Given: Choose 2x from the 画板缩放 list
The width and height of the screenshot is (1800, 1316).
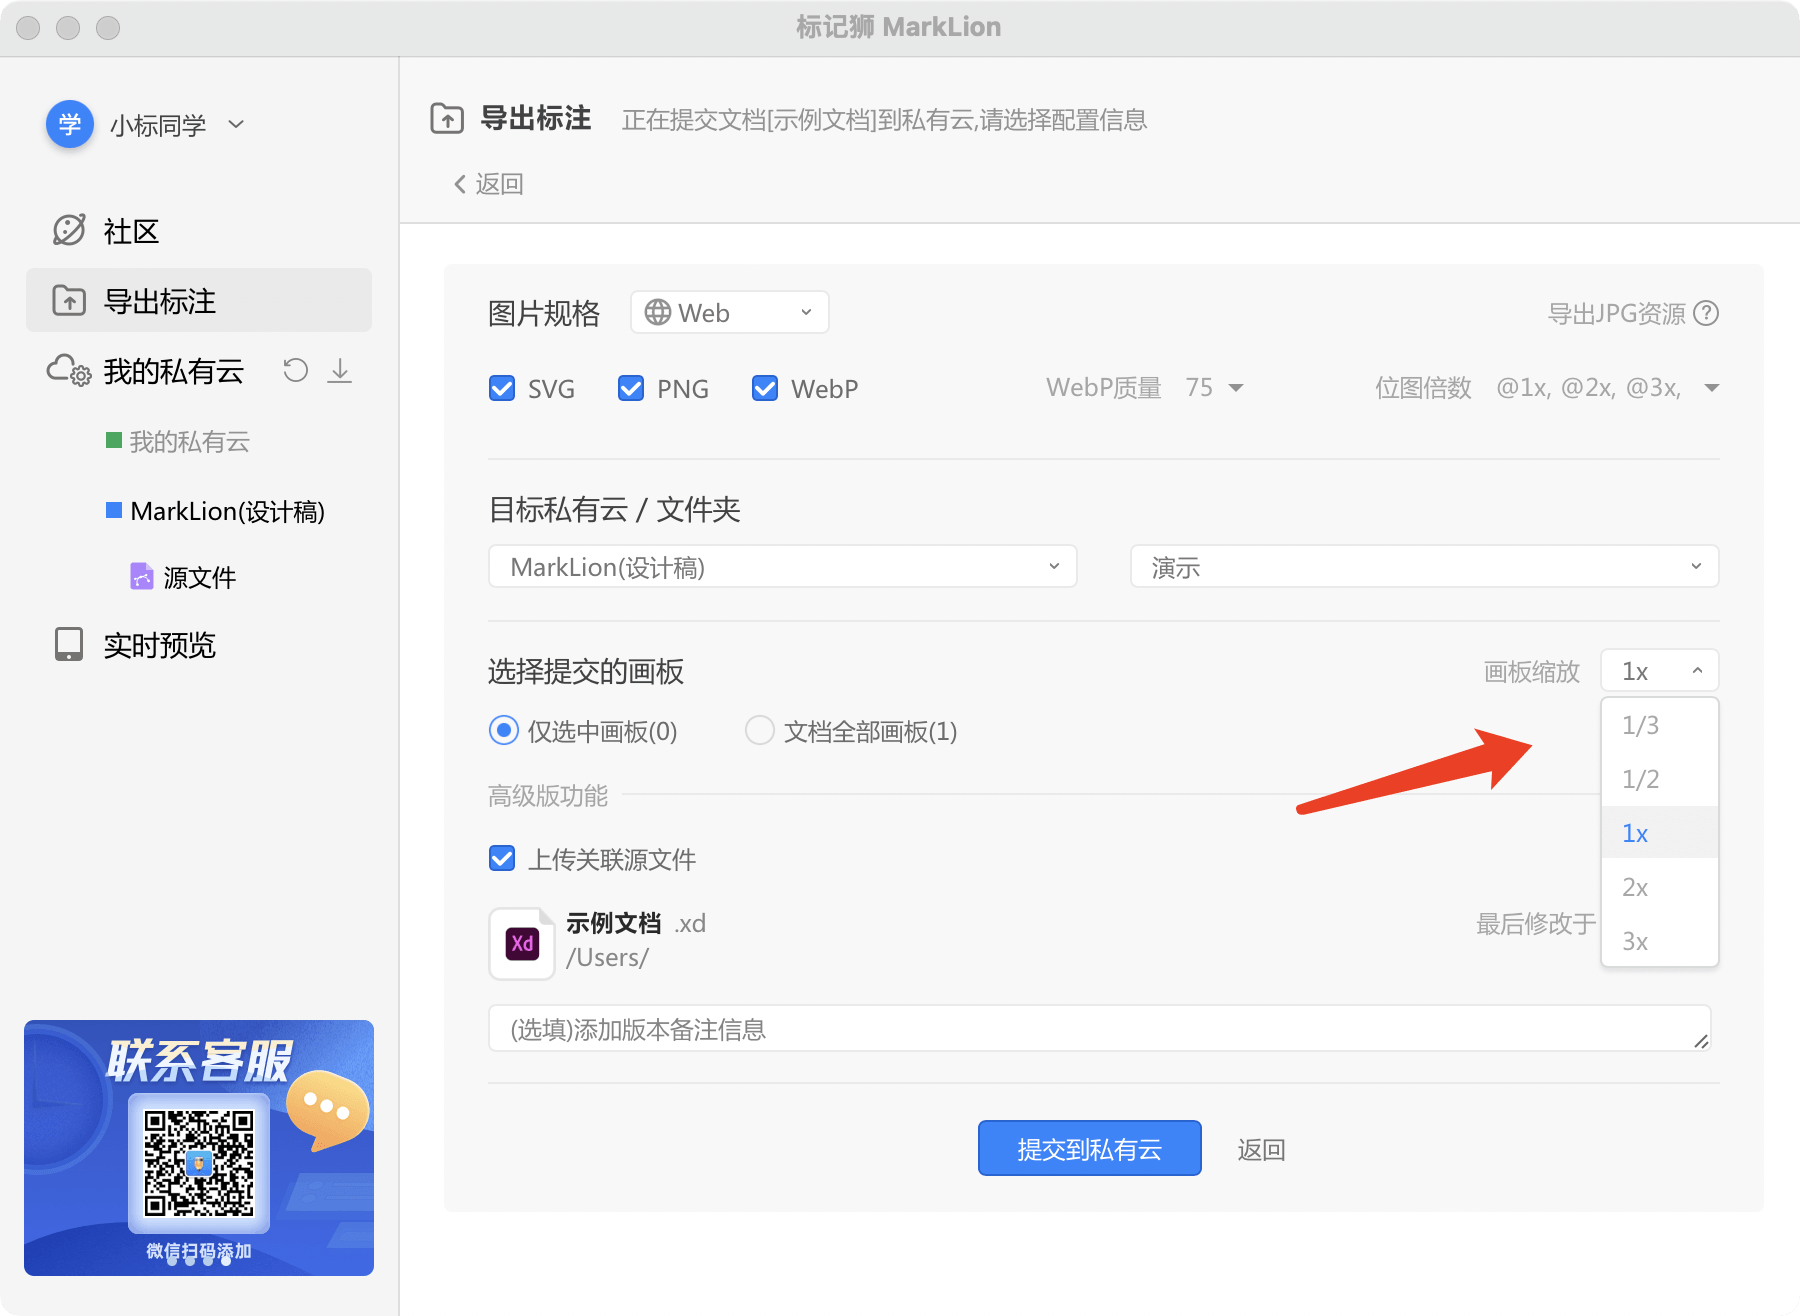Looking at the screenshot, I should [1636, 887].
